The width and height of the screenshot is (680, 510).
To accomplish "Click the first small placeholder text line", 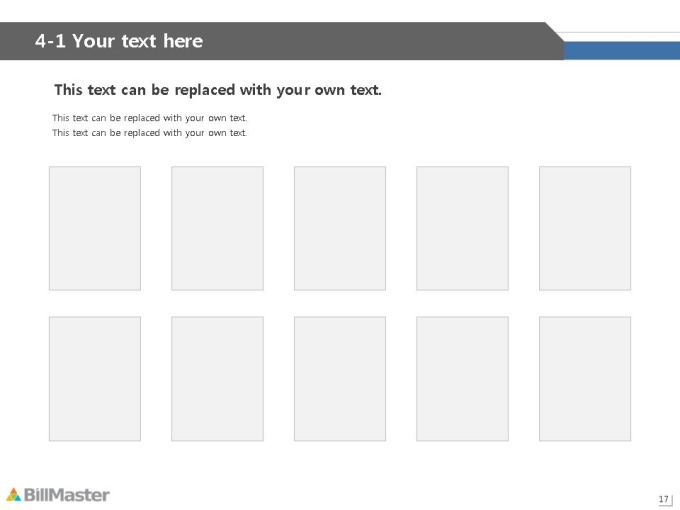I will 150,118.
